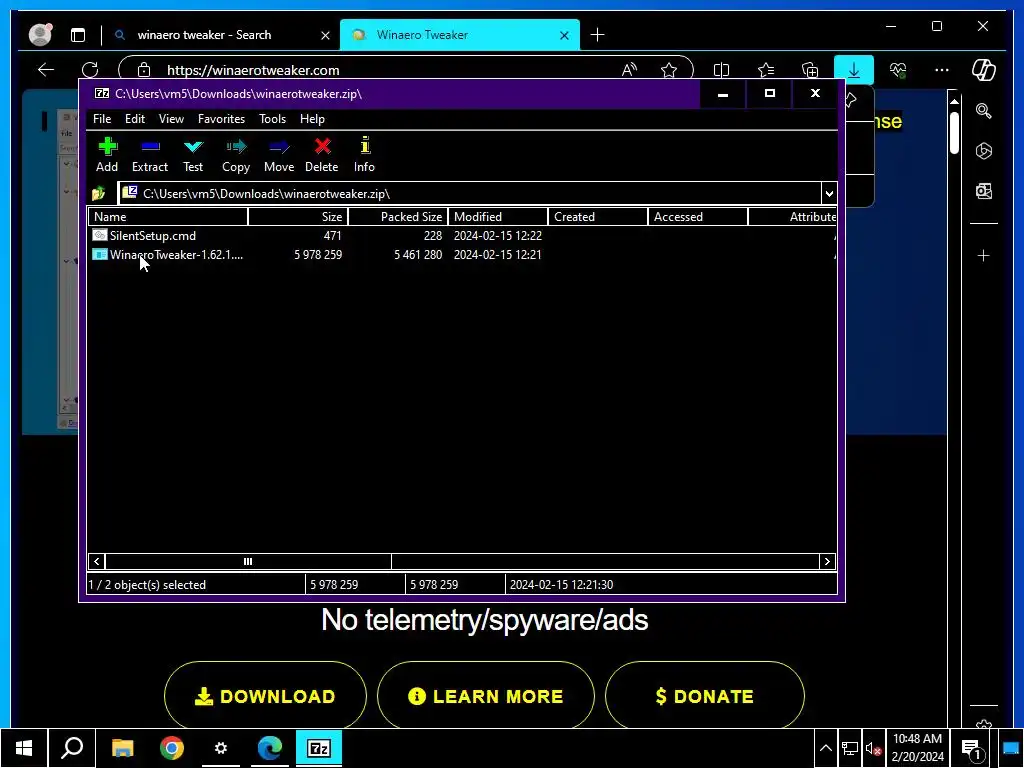Select the SilentSetup.cmd file row
Viewport: 1024px width, 768px height.
462,236
